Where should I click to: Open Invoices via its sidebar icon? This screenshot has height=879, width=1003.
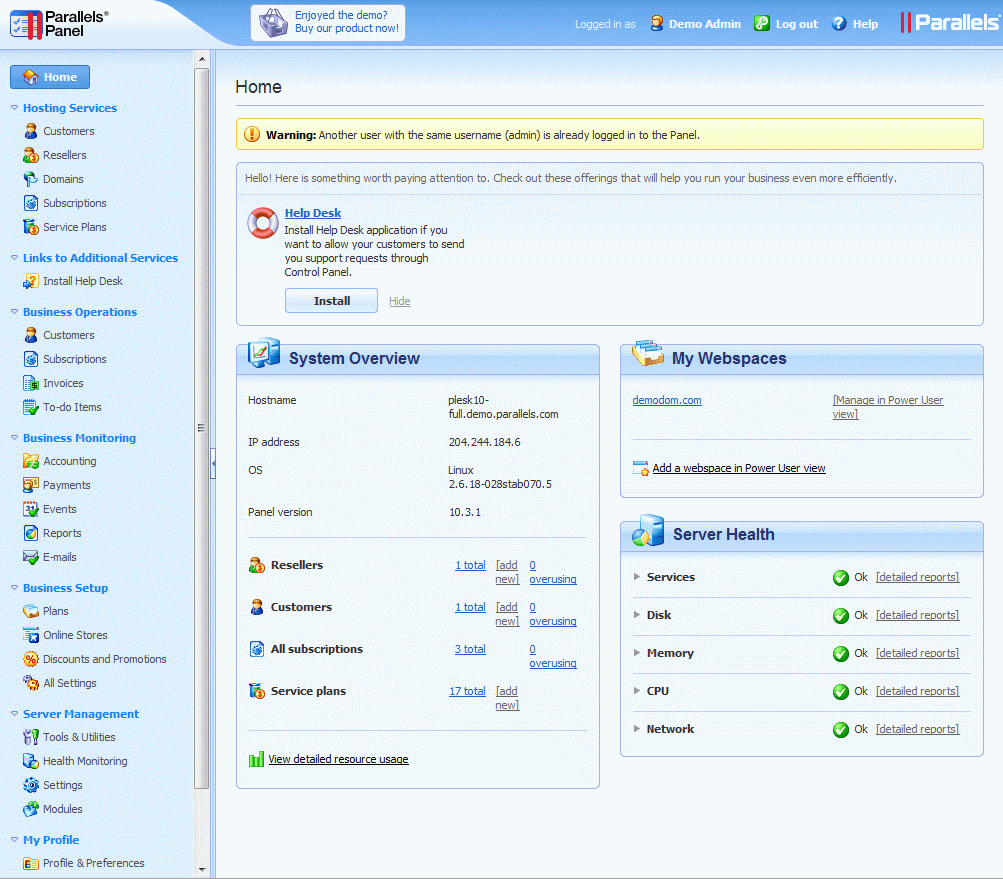point(31,383)
